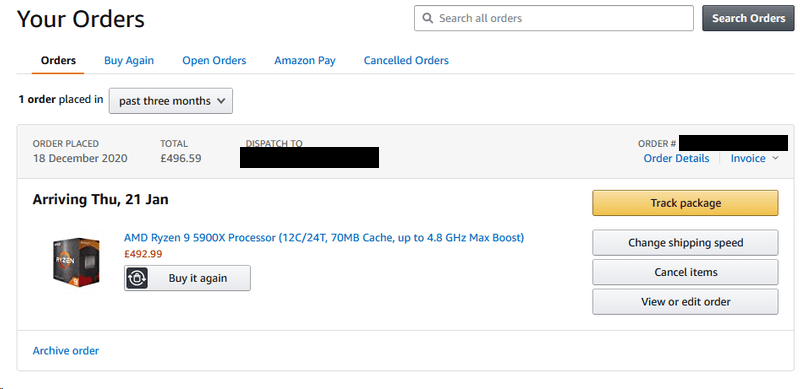Click the Archive order link
The image size is (800, 389).
[x=66, y=351]
